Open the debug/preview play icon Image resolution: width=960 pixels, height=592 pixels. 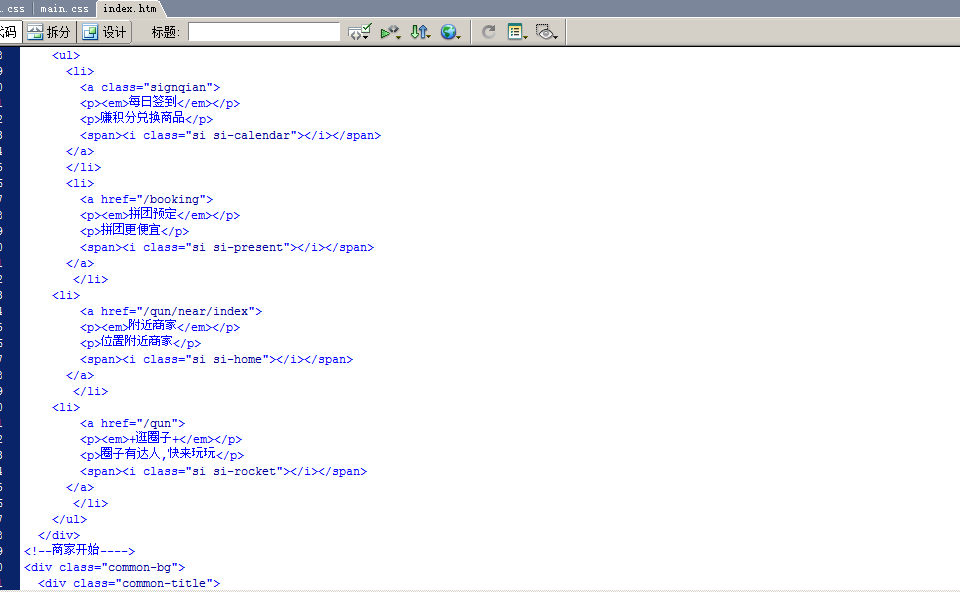388,32
